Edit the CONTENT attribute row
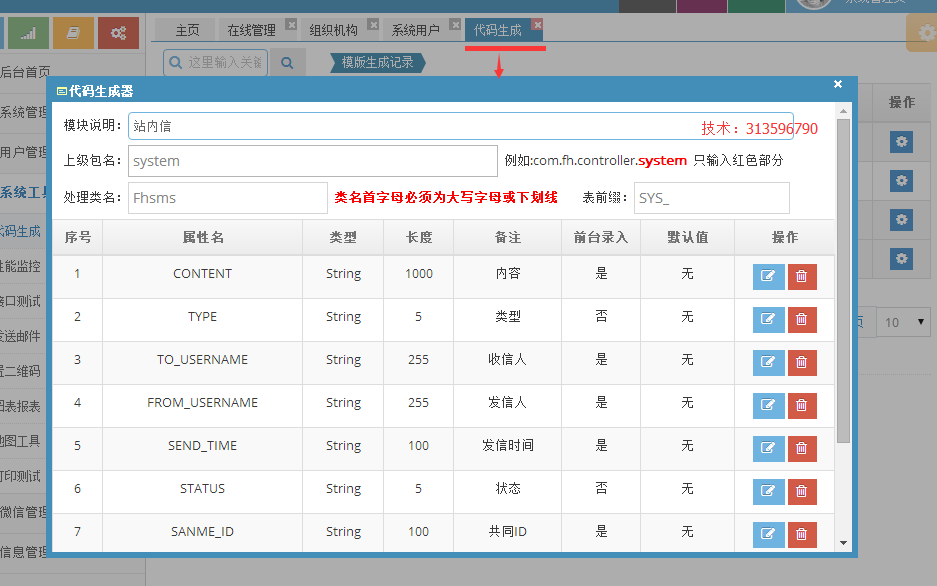This screenshot has width=937, height=586. pyautogui.click(x=768, y=276)
